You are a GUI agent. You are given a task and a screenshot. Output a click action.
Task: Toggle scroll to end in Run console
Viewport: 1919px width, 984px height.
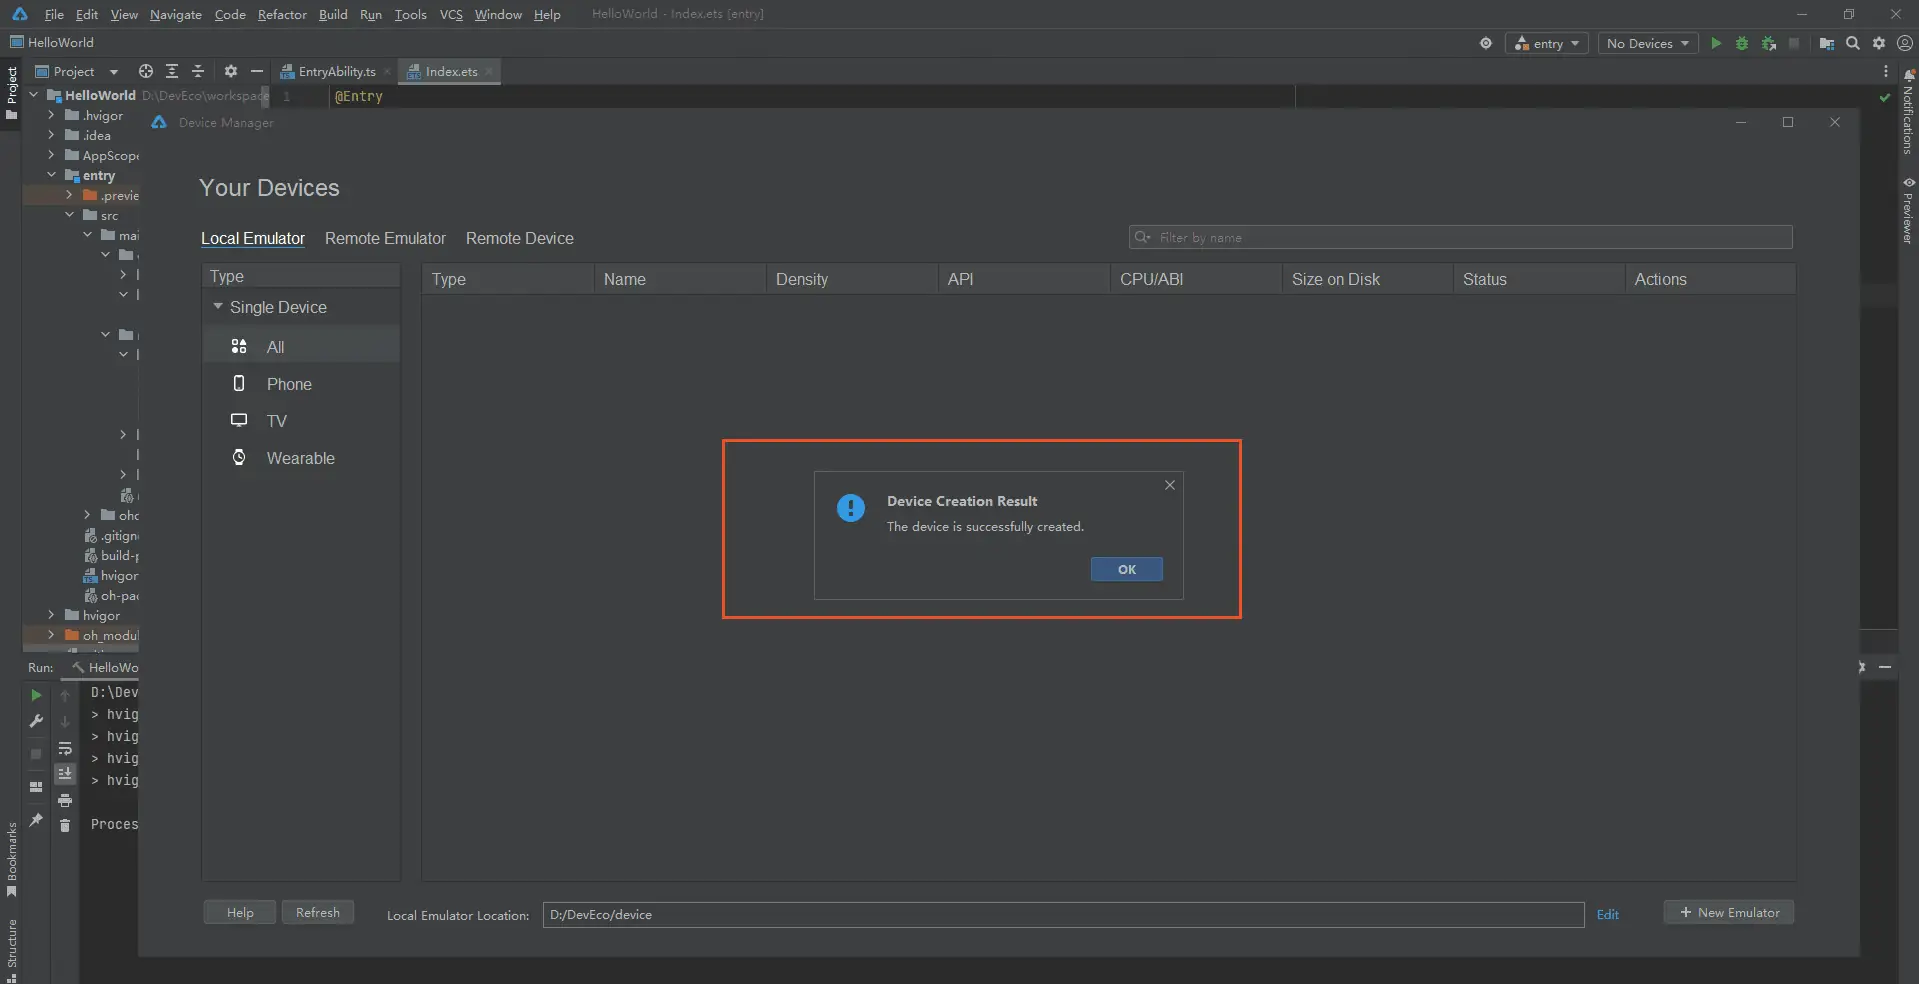click(65, 773)
